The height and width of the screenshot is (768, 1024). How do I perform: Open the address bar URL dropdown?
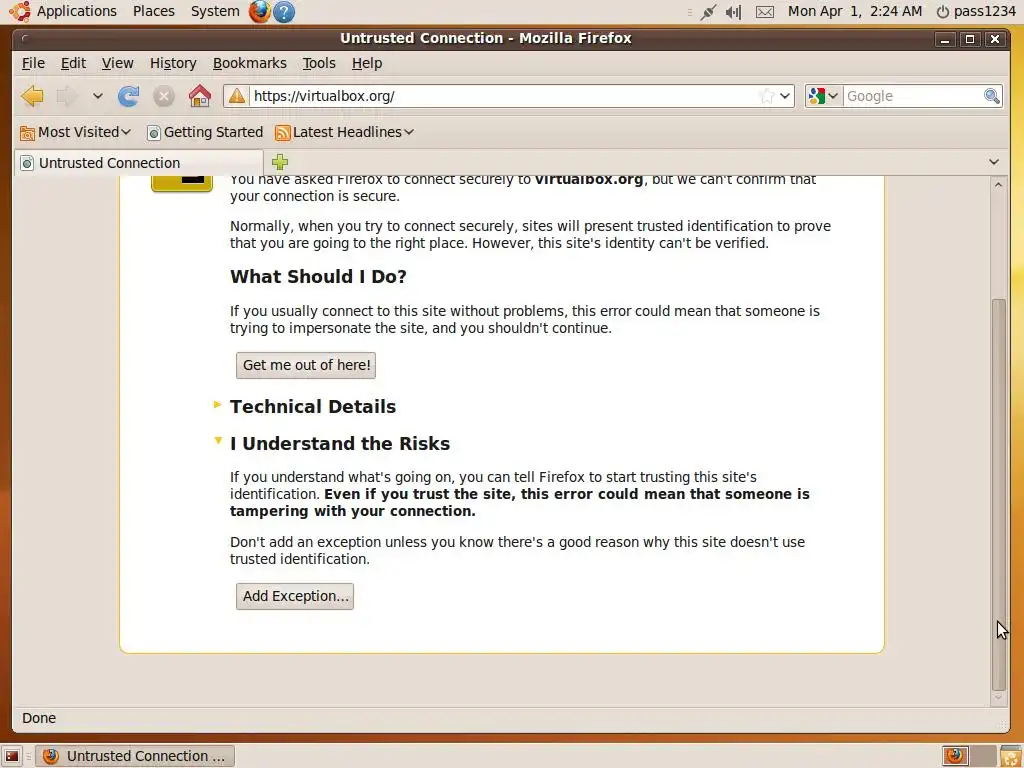(785, 96)
